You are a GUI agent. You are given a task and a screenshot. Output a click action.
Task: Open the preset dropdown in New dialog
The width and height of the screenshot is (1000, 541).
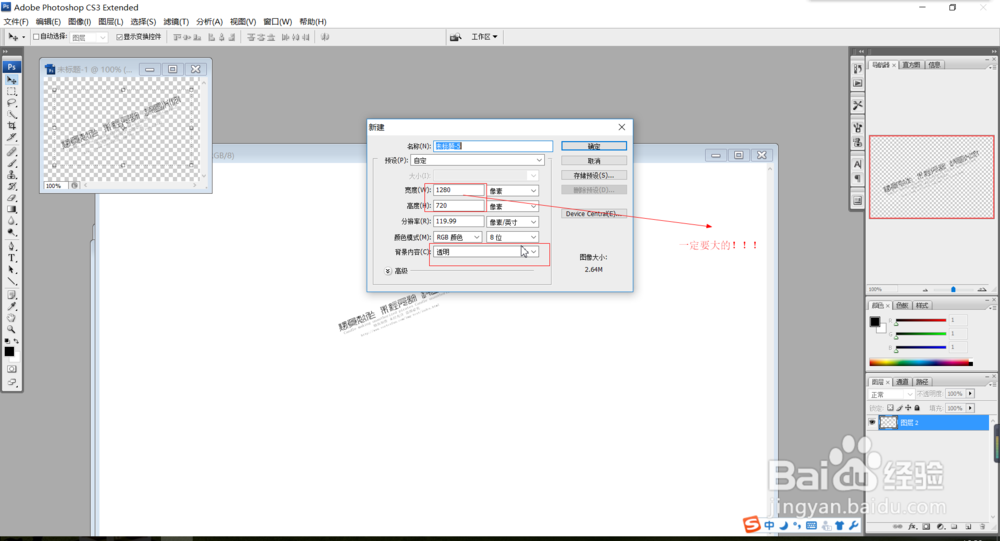[477, 160]
